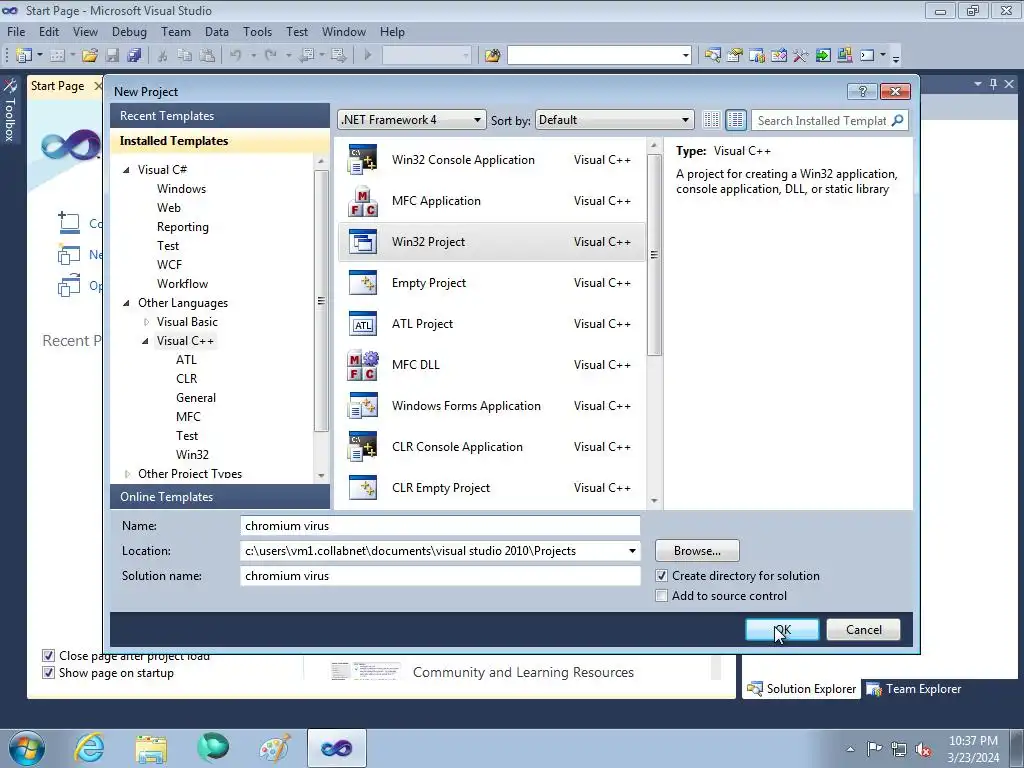Screen dimensions: 1024x768
Task: Open the Recent Templates section
Action: coord(219,116)
